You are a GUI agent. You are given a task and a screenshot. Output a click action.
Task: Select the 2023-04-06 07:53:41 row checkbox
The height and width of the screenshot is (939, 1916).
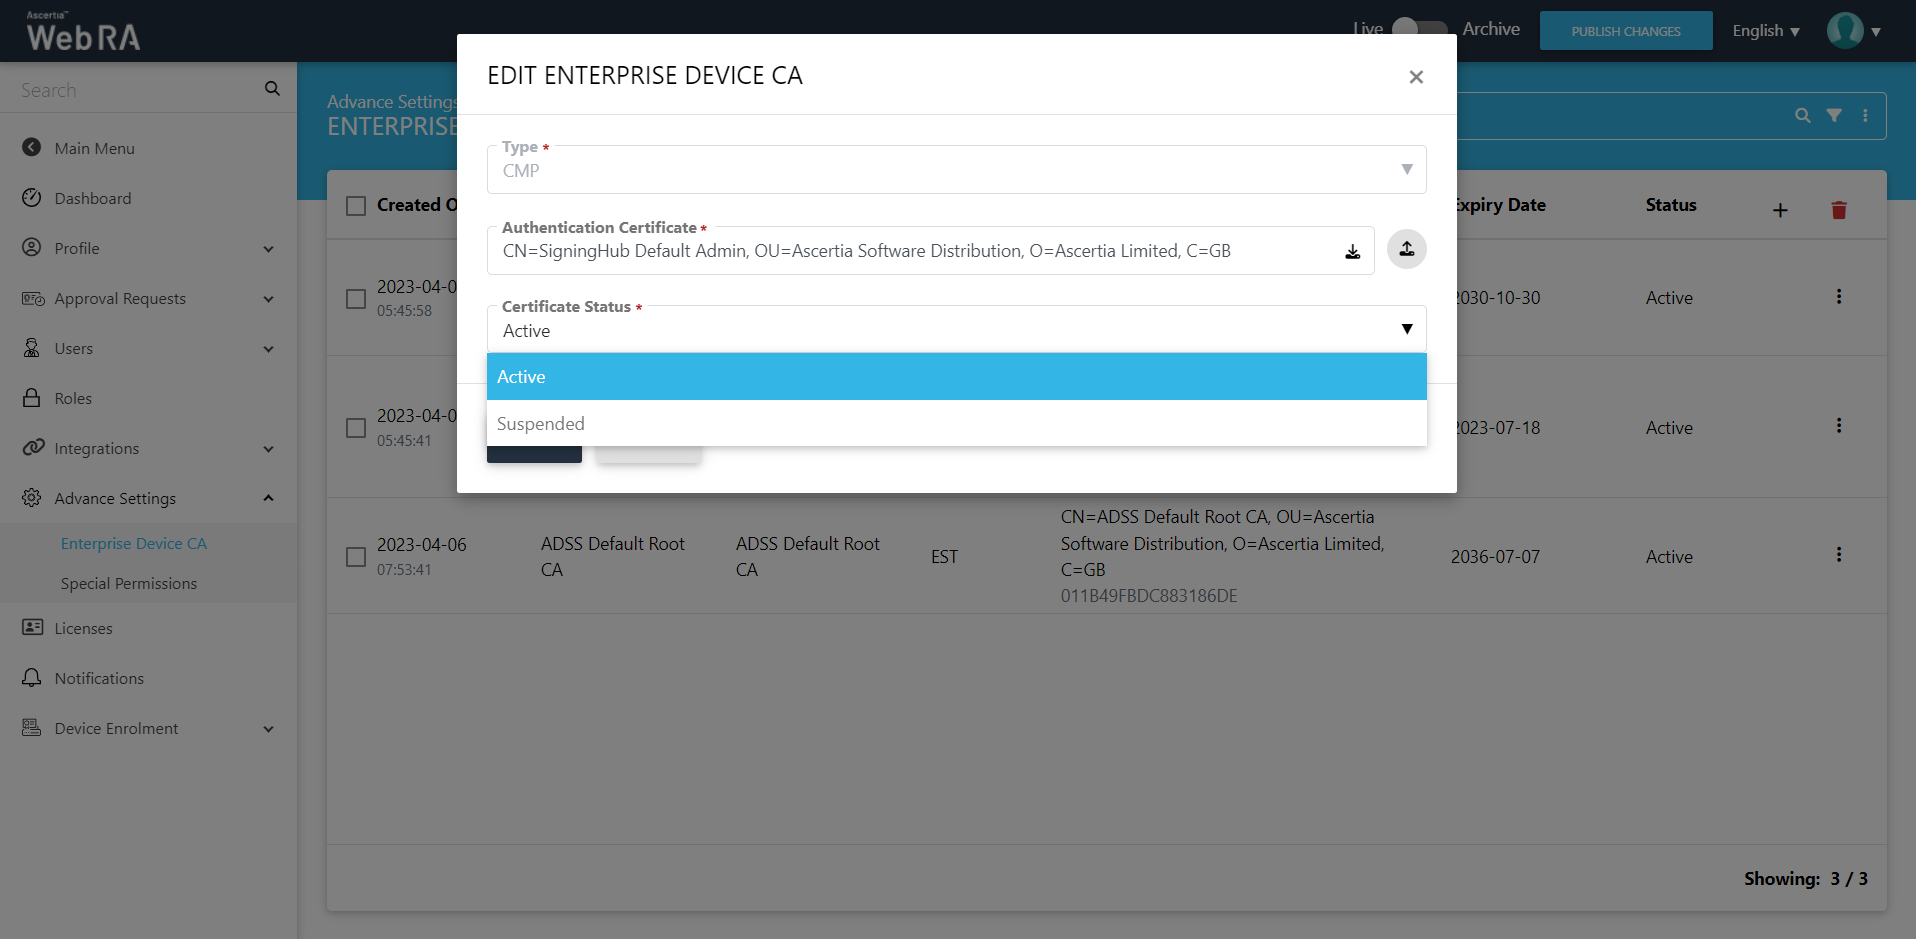coord(356,557)
